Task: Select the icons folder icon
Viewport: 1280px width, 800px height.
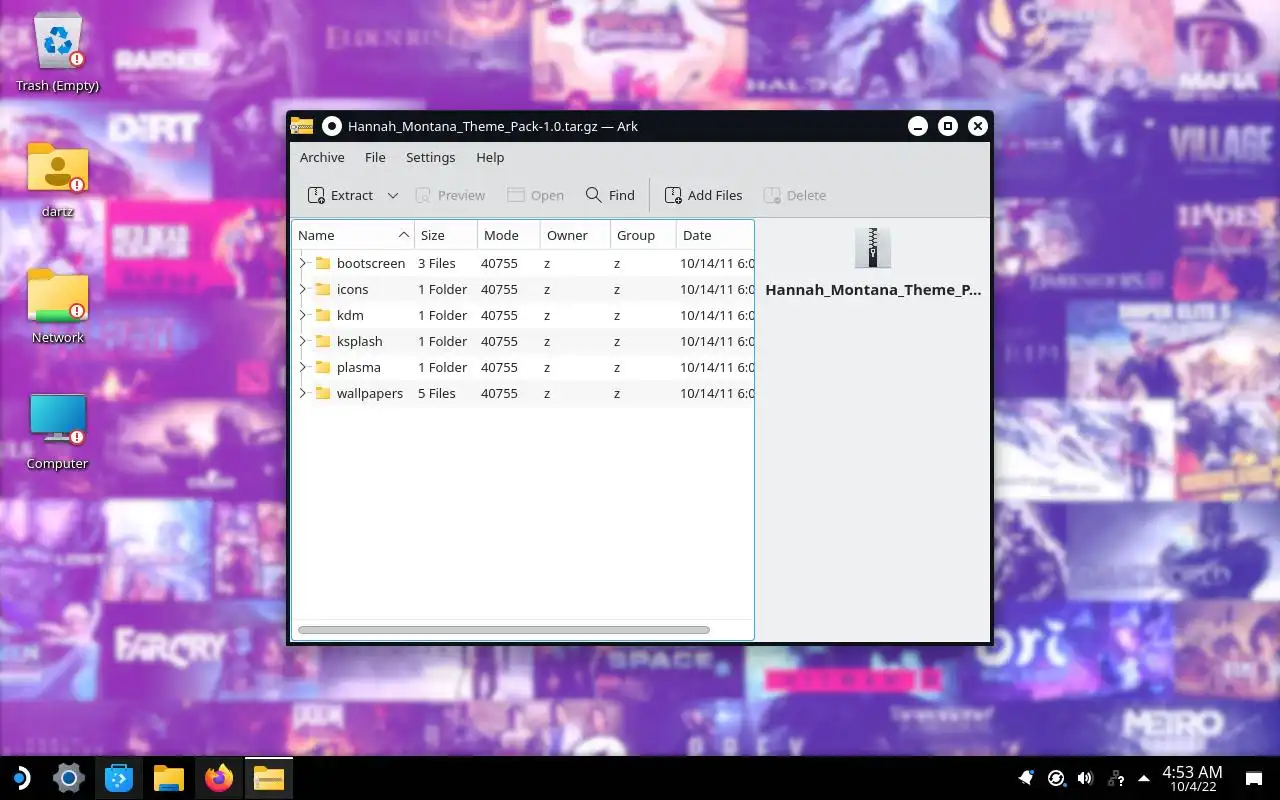Action: click(x=322, y=289)
